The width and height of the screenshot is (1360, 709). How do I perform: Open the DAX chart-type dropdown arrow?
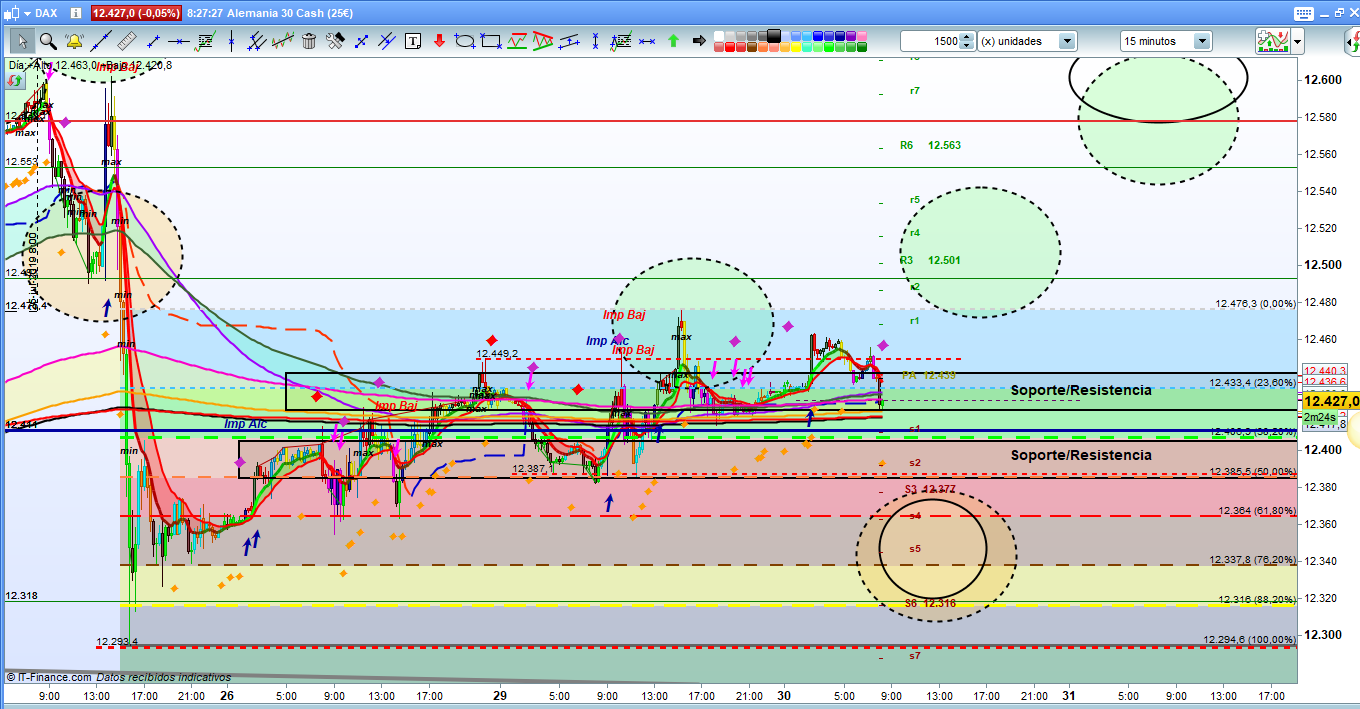point(25,13)
